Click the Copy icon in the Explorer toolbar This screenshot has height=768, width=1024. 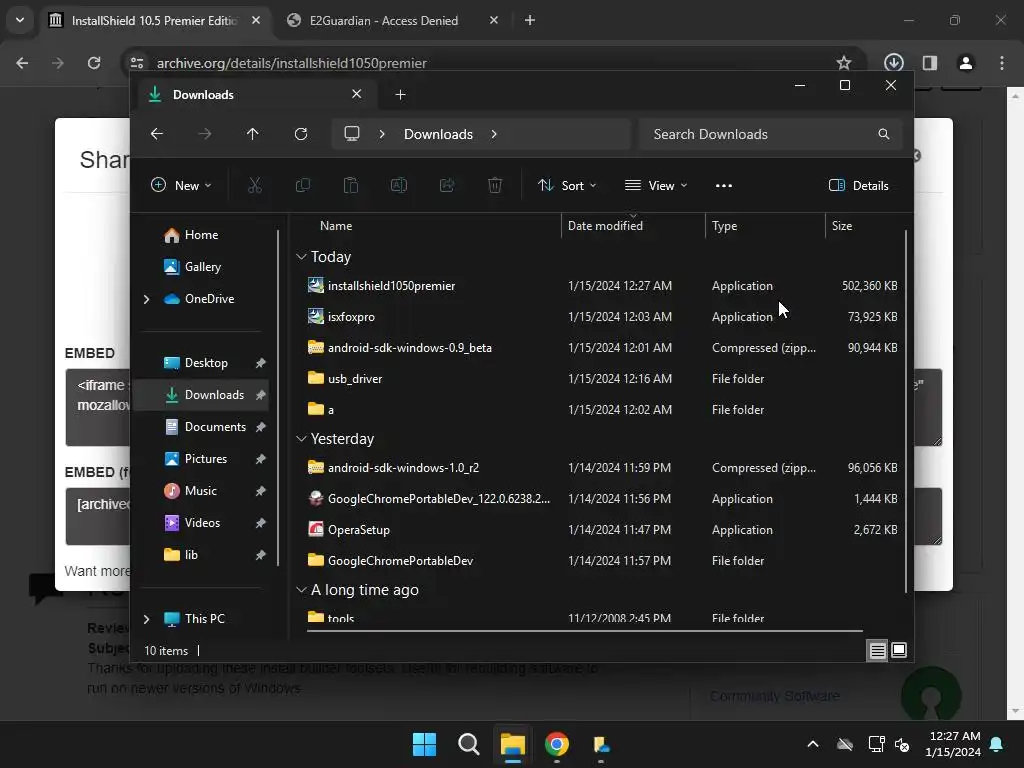(302, 185)
